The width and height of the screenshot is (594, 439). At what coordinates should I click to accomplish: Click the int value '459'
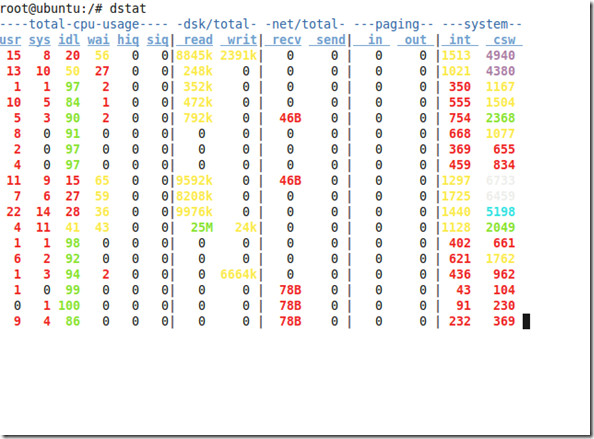460,165
